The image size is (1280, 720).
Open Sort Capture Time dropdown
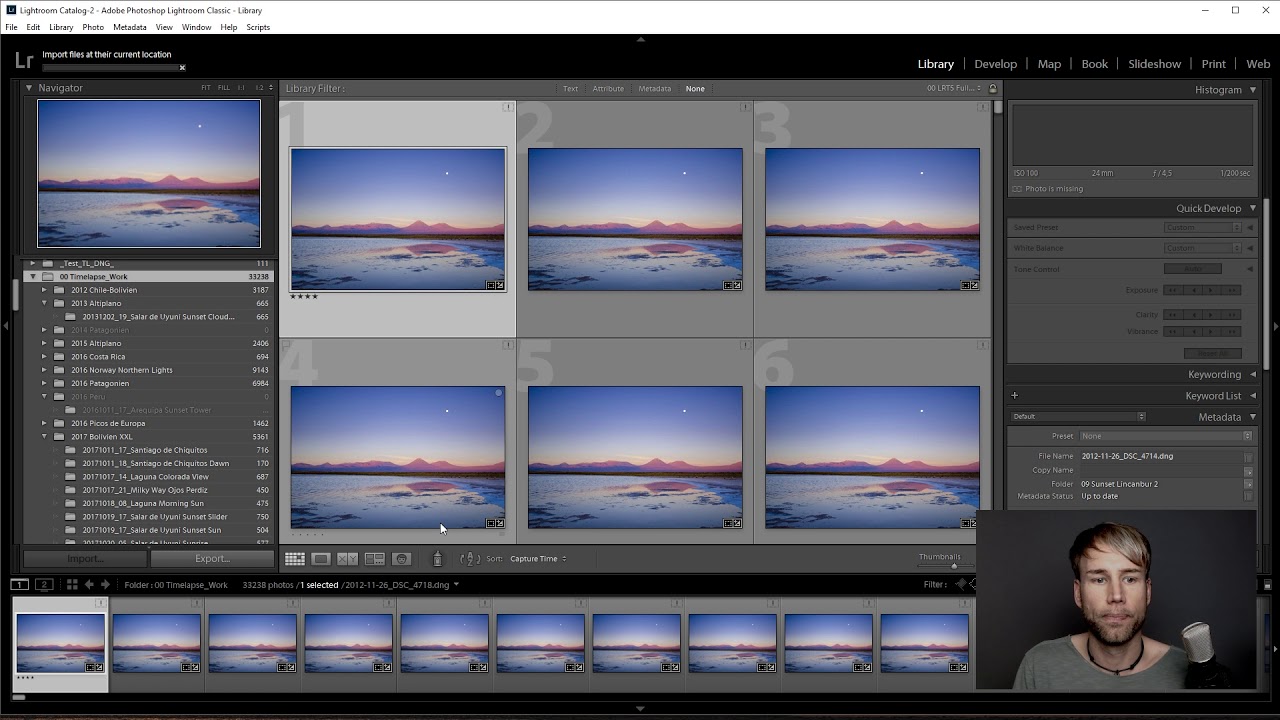pos(538,559)
